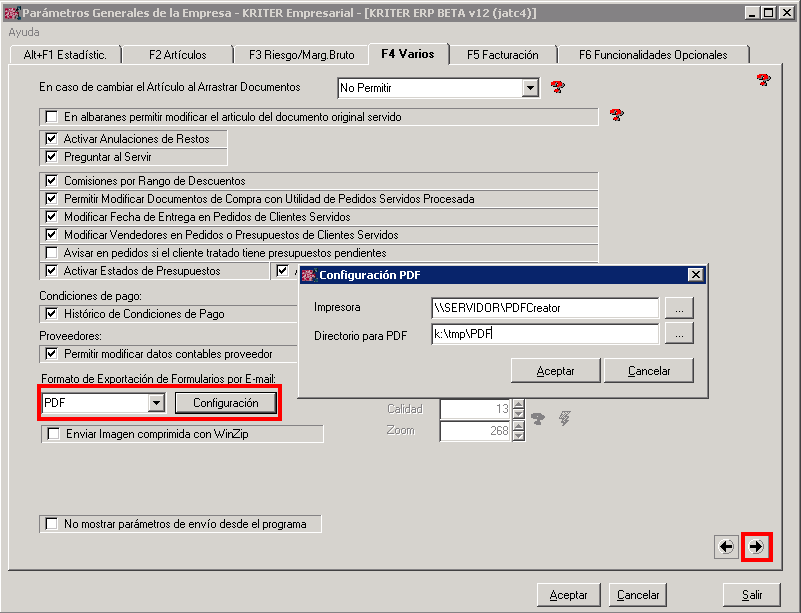Check No mostrar parámetros de envío
The width and height of the screenshot is (801, 613).
52,524
